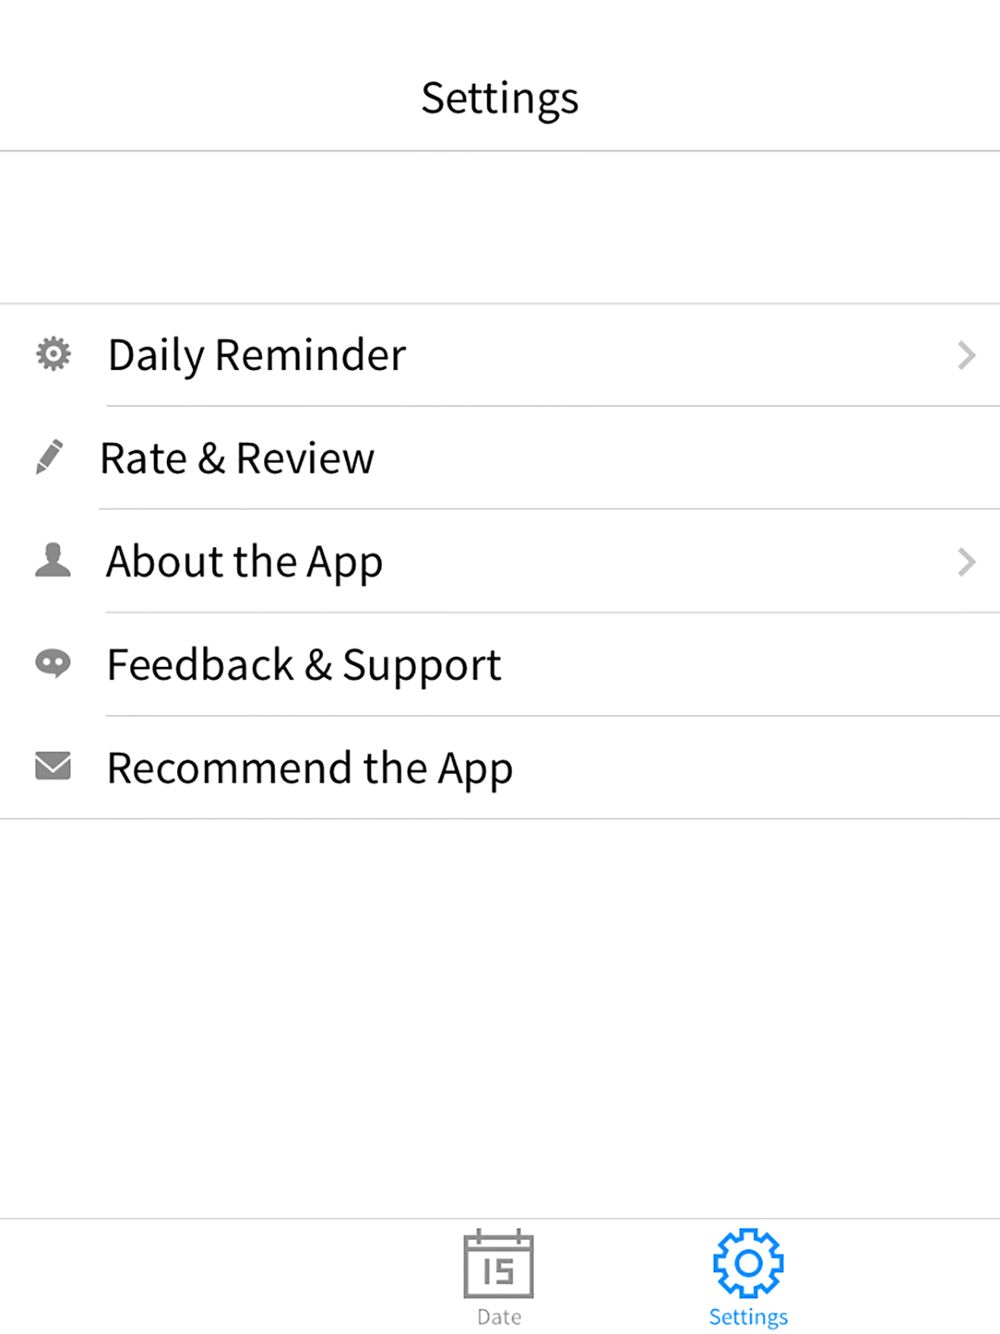The height and width of the screenshot is (1334, 1000).
Task: Expand Daily Reminder using its right chevron
Action: [x=966, y=355]
